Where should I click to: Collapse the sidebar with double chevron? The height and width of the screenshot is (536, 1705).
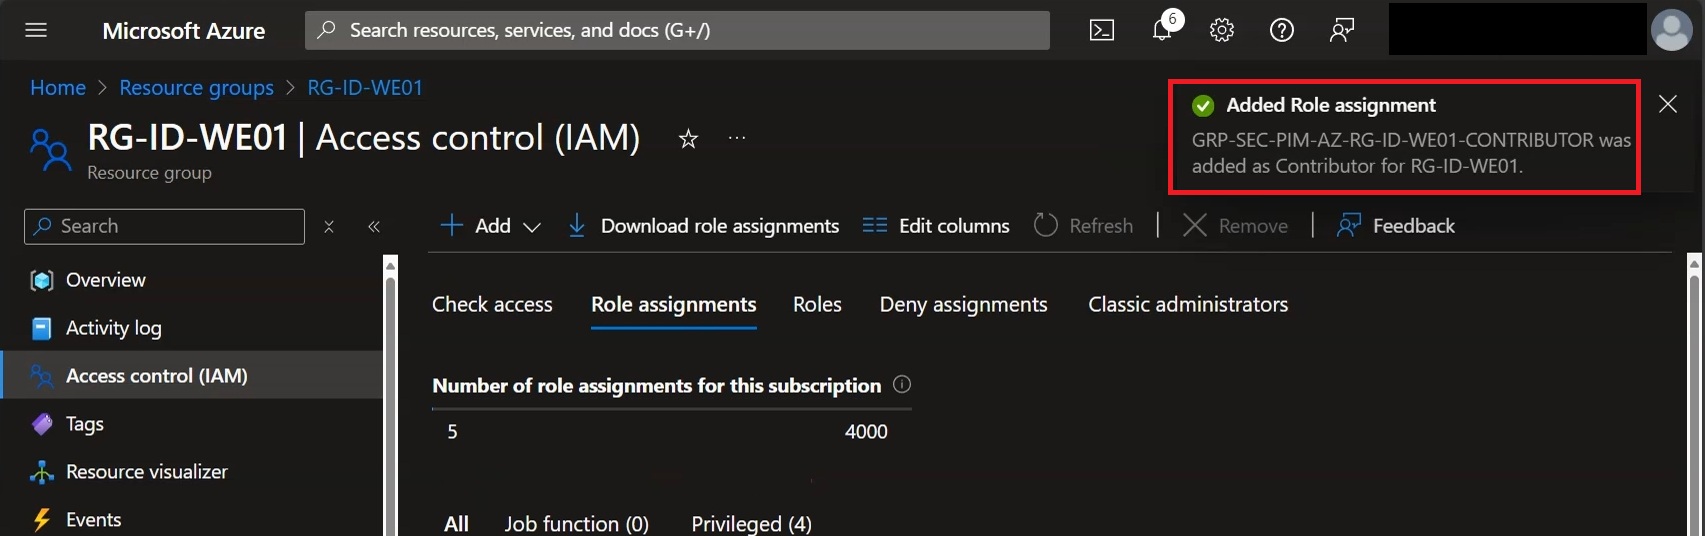[374, 227]
